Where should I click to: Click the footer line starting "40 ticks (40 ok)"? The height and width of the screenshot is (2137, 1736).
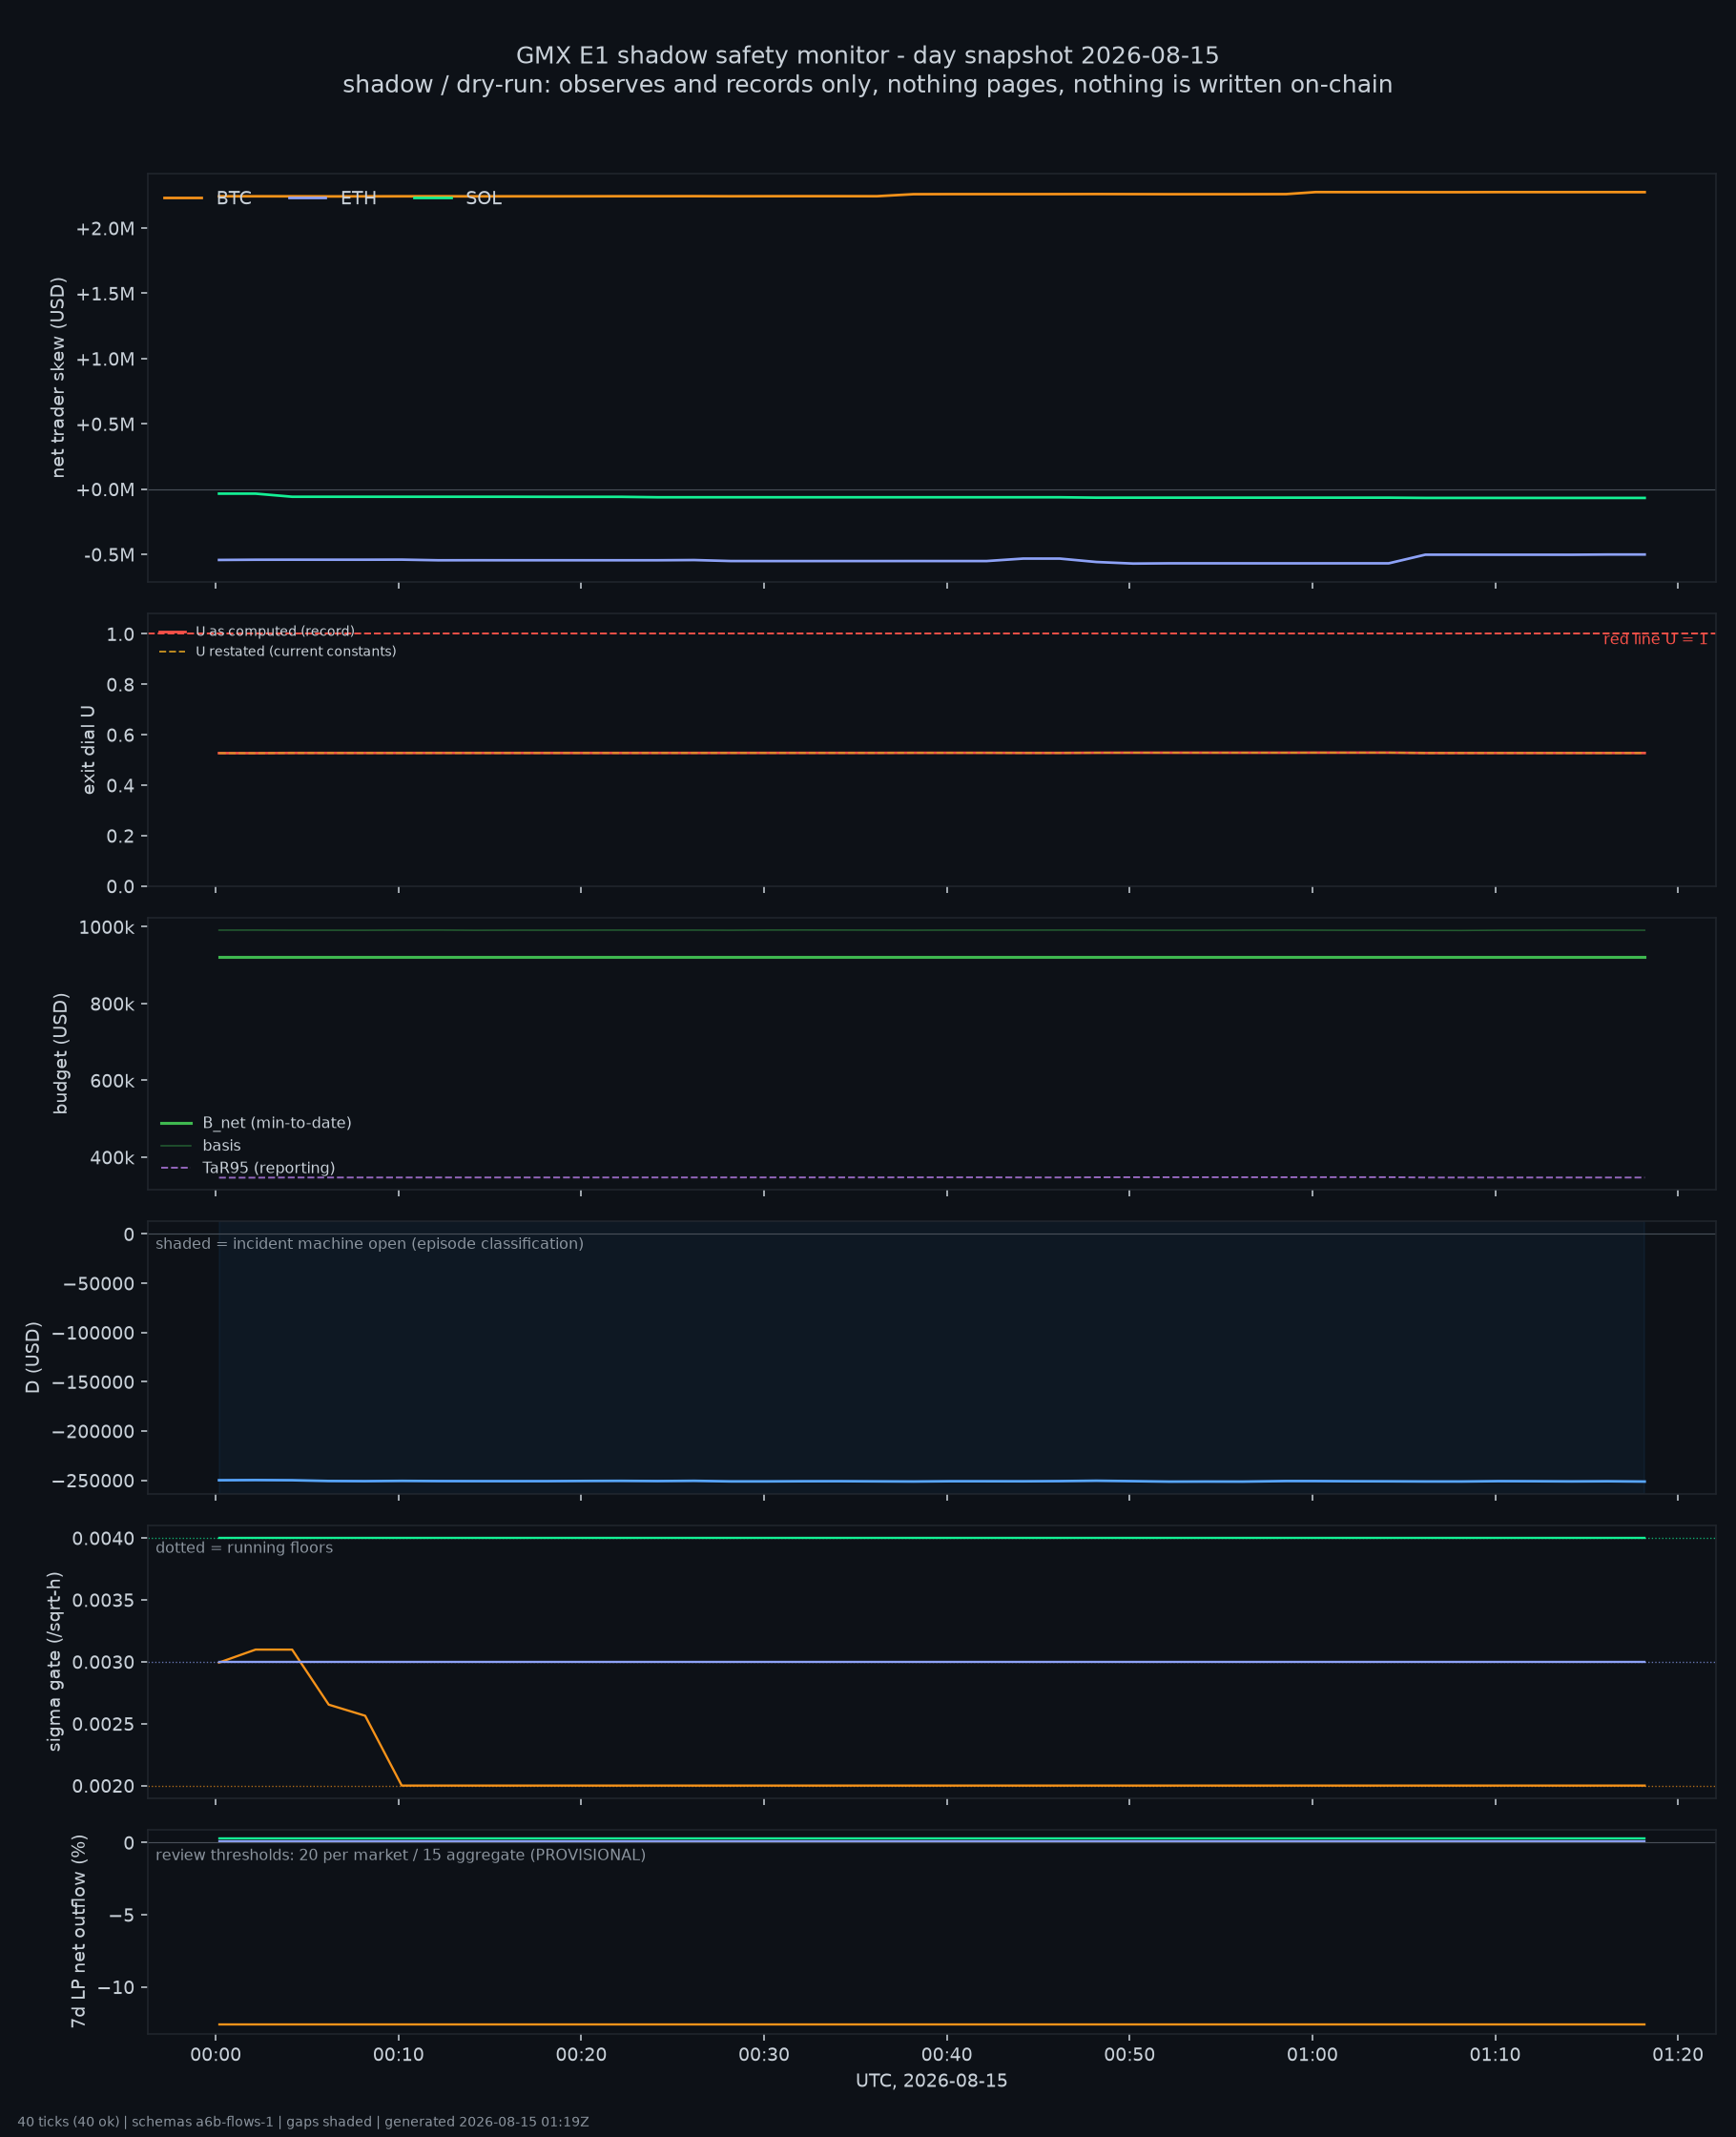point(303,2122)
